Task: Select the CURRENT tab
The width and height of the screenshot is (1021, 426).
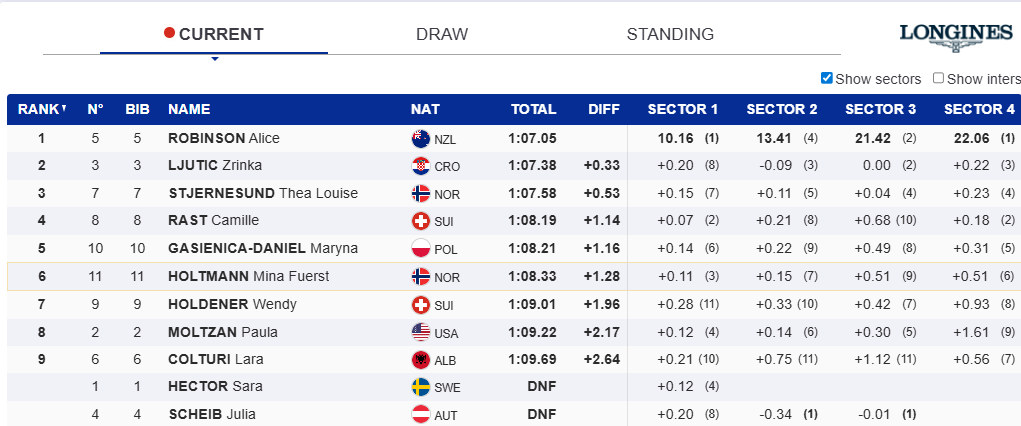Action: click(221, 34)
